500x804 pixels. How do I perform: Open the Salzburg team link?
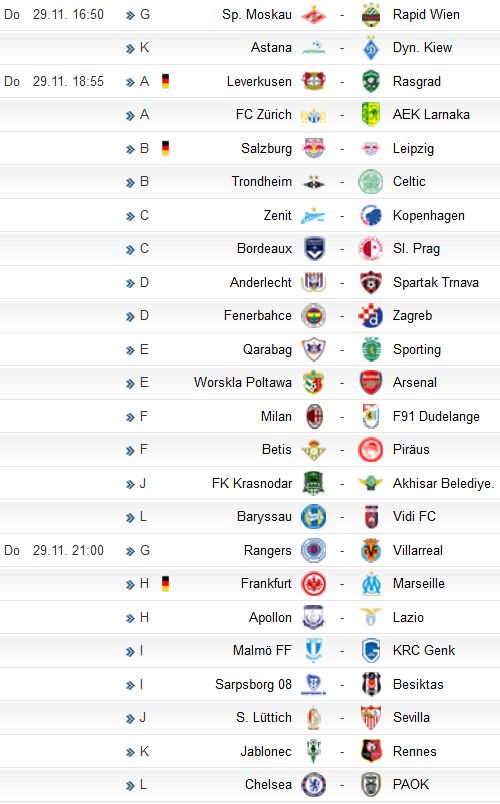266,149
